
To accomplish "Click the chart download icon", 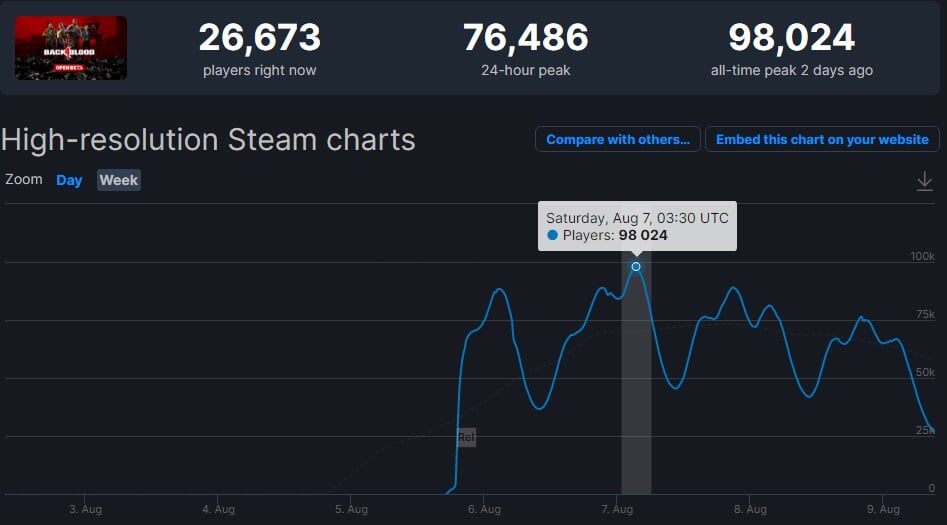I will (925, 181).
